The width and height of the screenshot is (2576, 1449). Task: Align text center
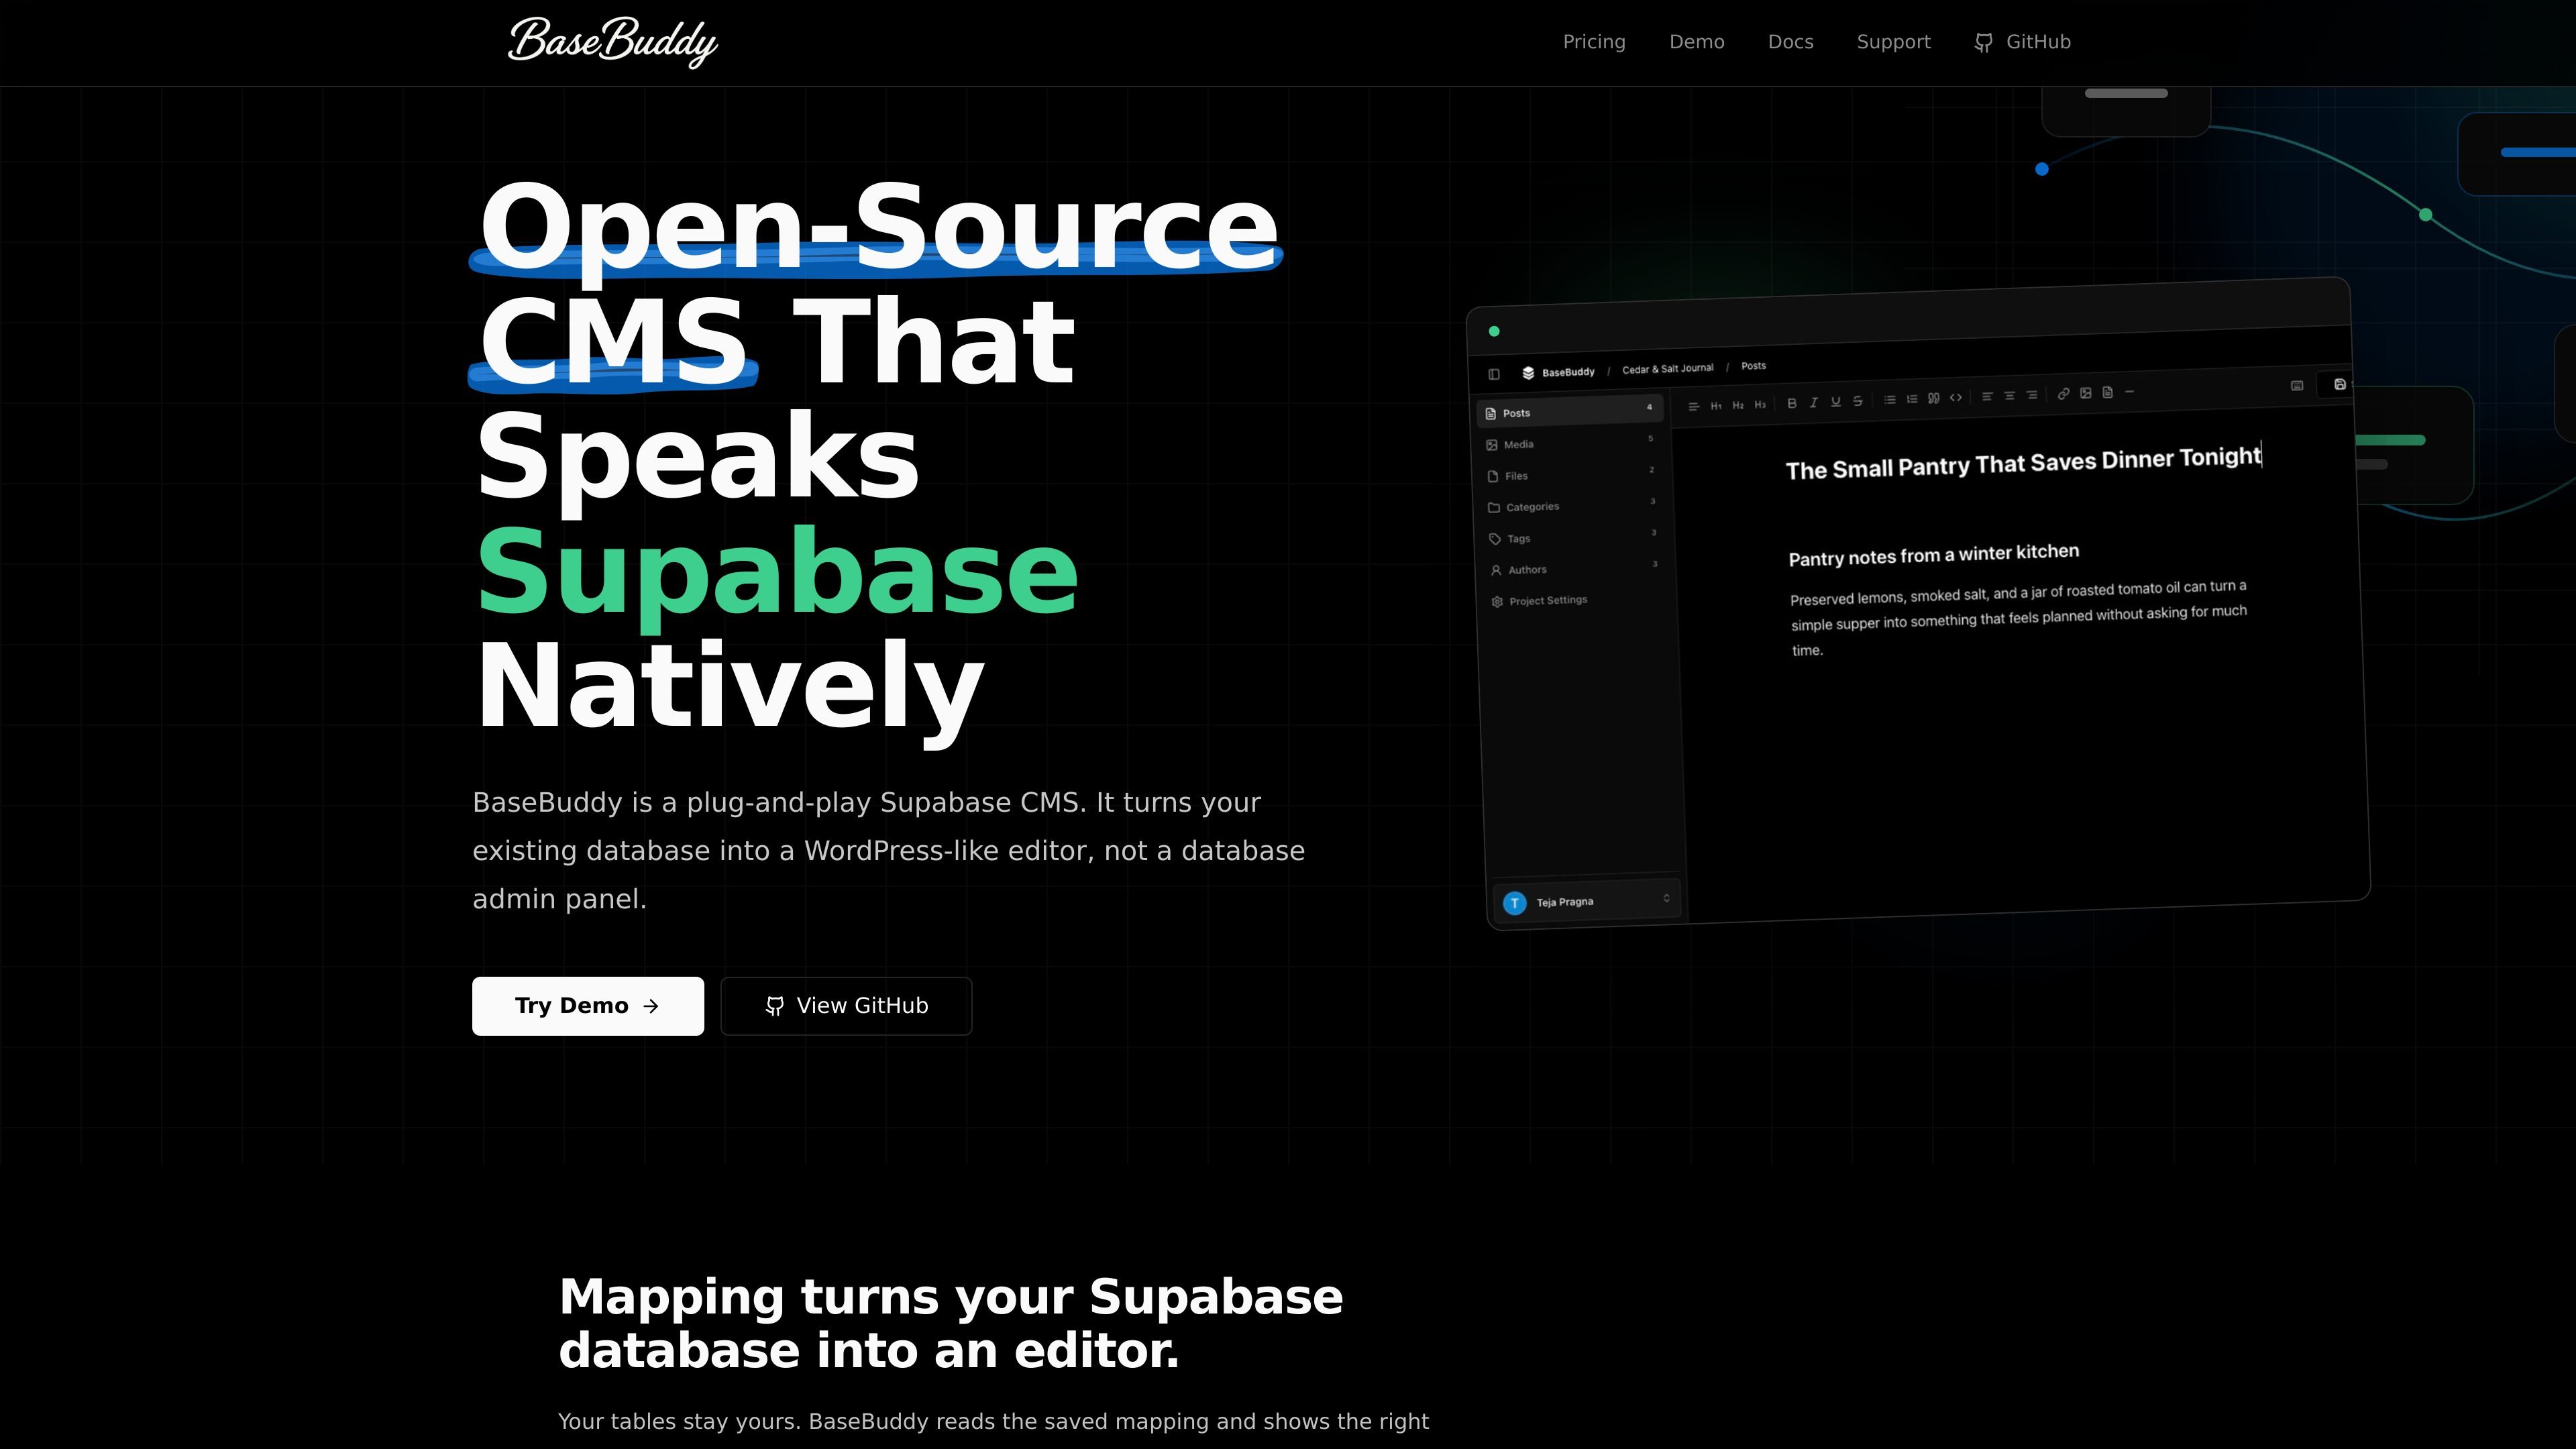click(x=2009, y=396)
